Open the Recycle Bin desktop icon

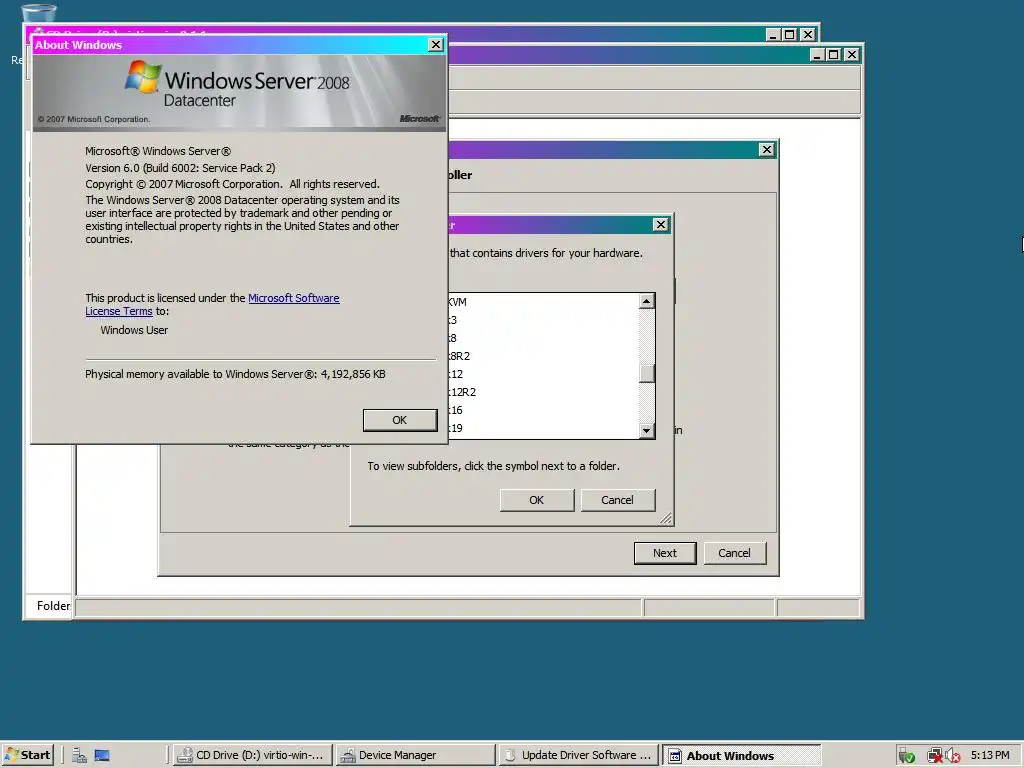point(38,13)
